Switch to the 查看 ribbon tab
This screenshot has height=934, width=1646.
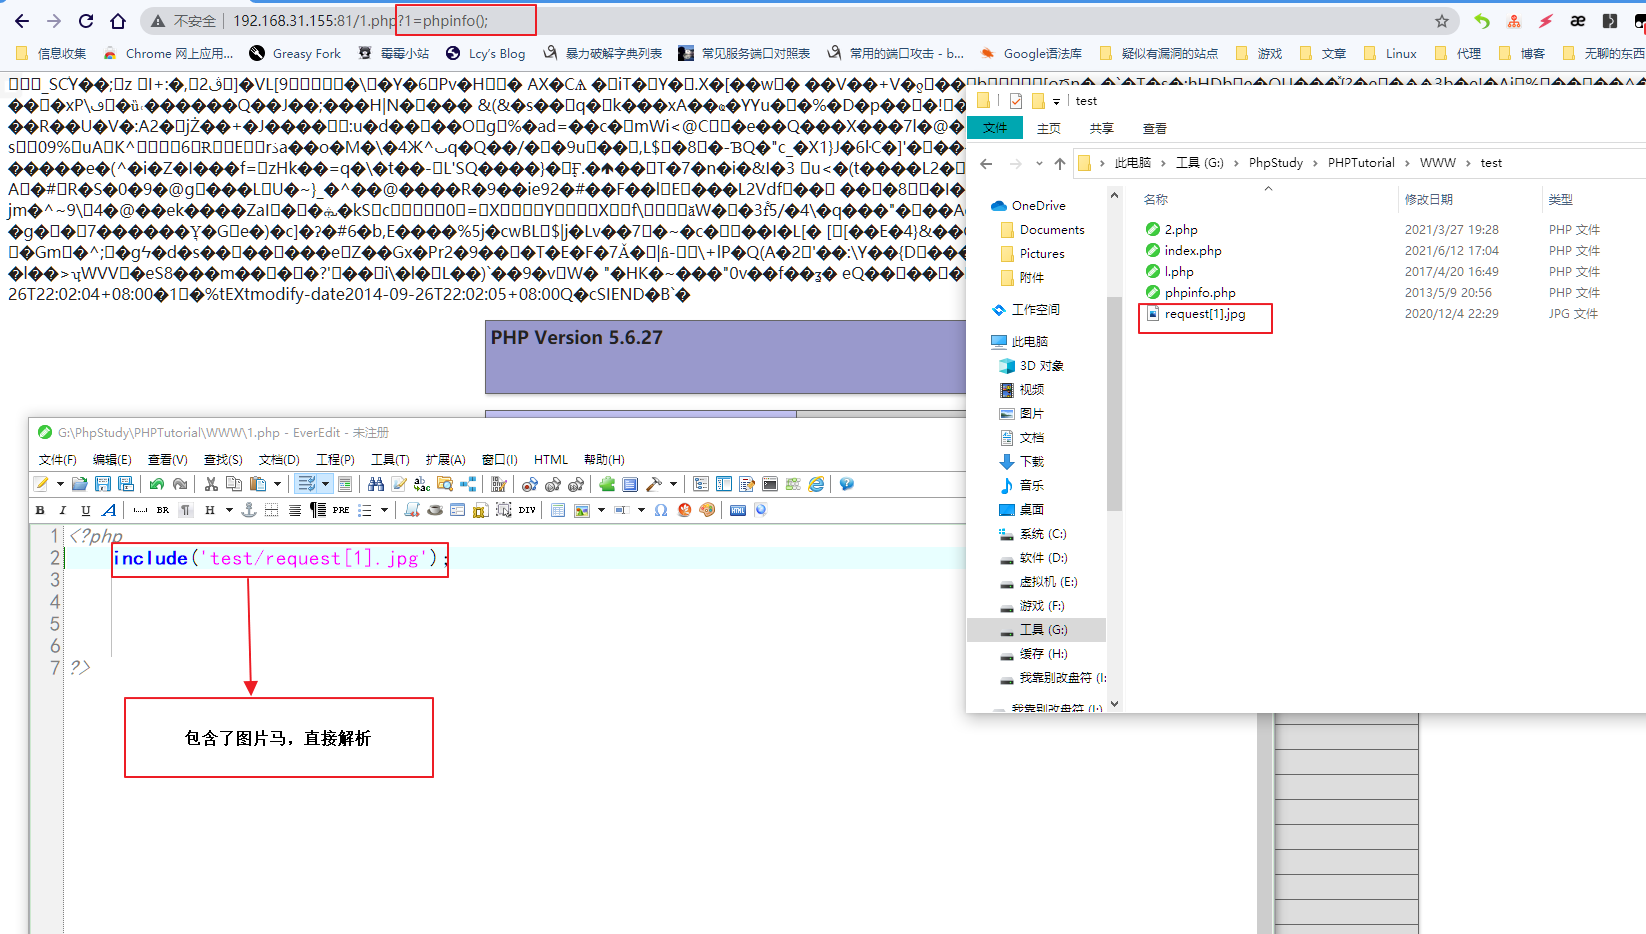pos(1155,128)
